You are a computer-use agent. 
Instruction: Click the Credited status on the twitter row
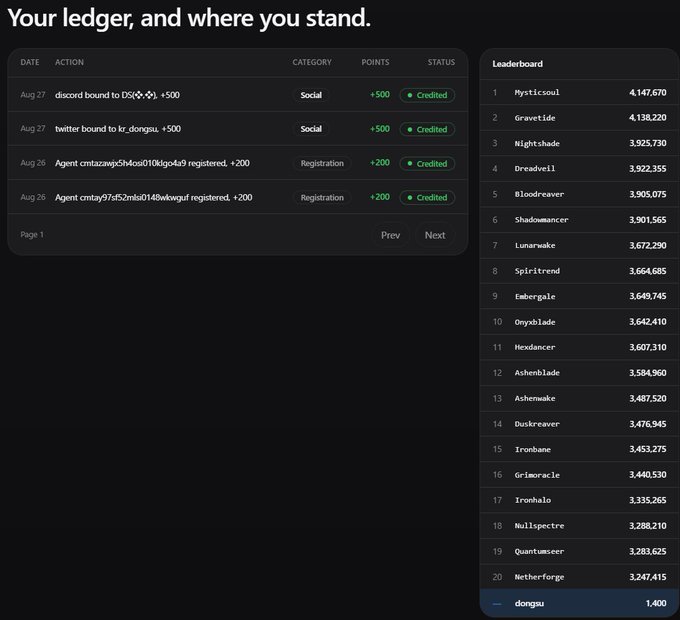tap(427, 129)
